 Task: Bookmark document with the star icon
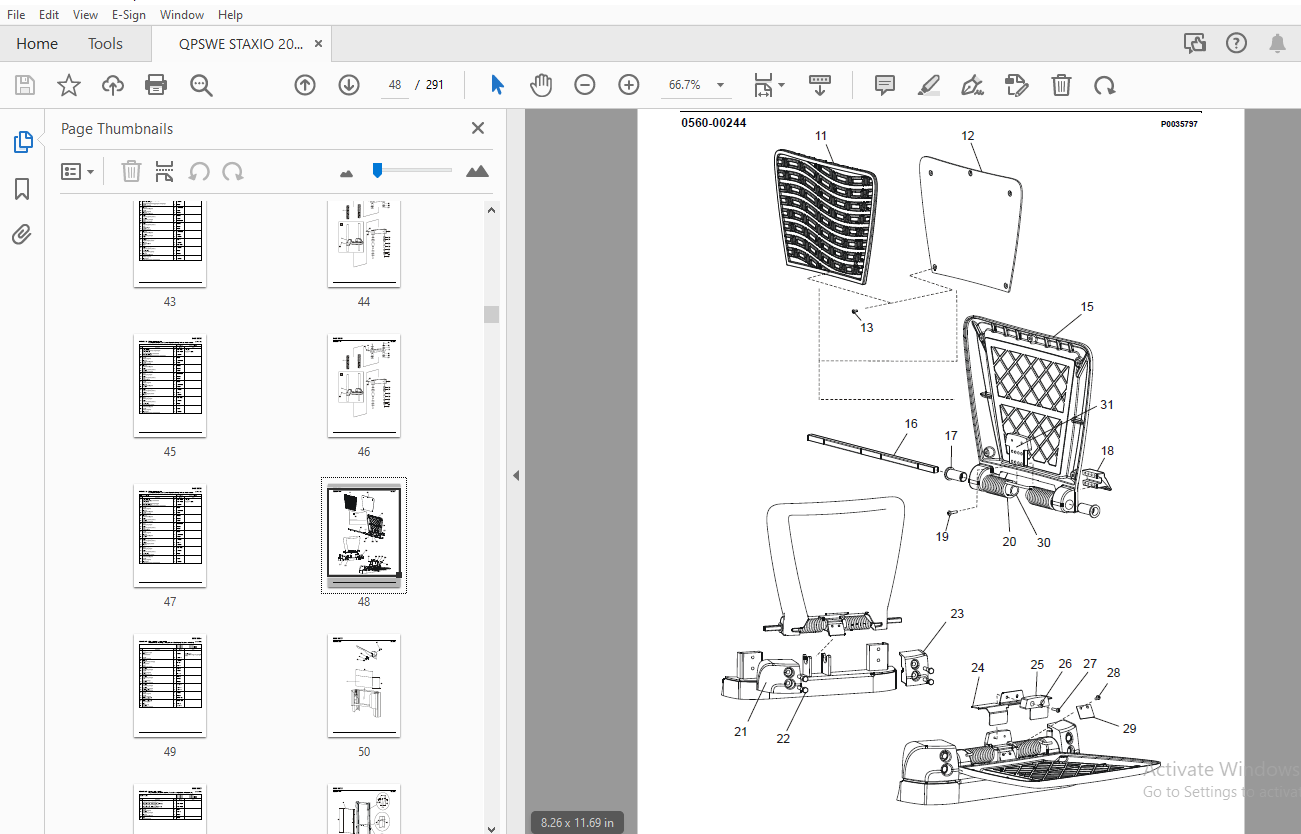point(69,85)
